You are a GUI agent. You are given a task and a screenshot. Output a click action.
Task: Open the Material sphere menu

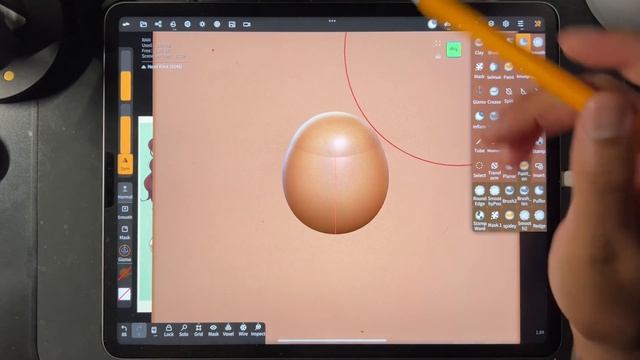point(187,24)
